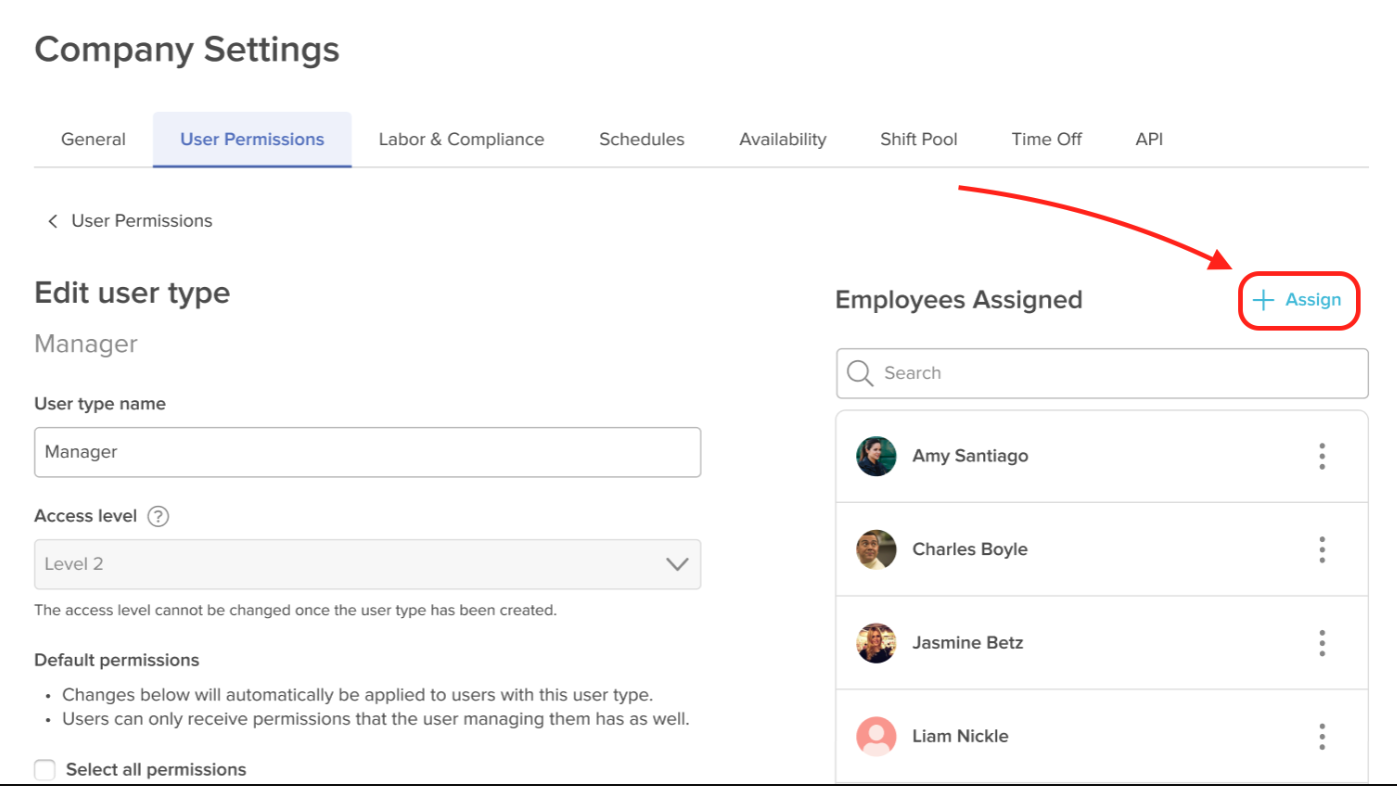Screen dimensions: 1397x786
Task: Expand the Level 2 access level dropdown
Action: point(367,564)
